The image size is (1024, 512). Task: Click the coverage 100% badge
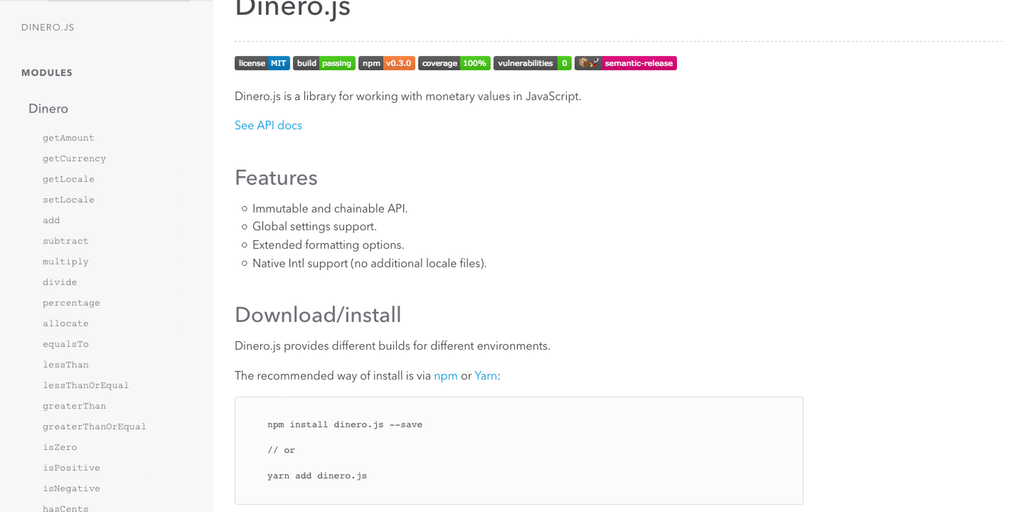[454, 63]
